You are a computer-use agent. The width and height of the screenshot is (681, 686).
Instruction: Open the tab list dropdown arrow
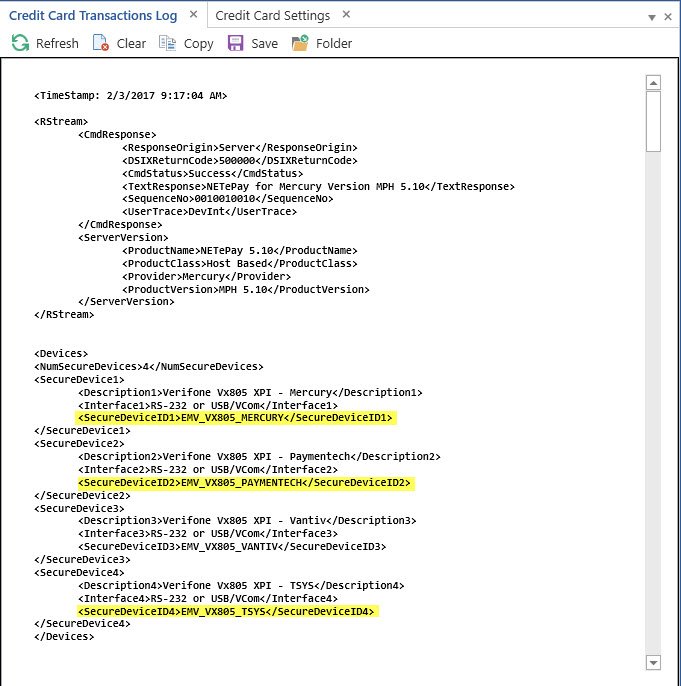point(652,17)
